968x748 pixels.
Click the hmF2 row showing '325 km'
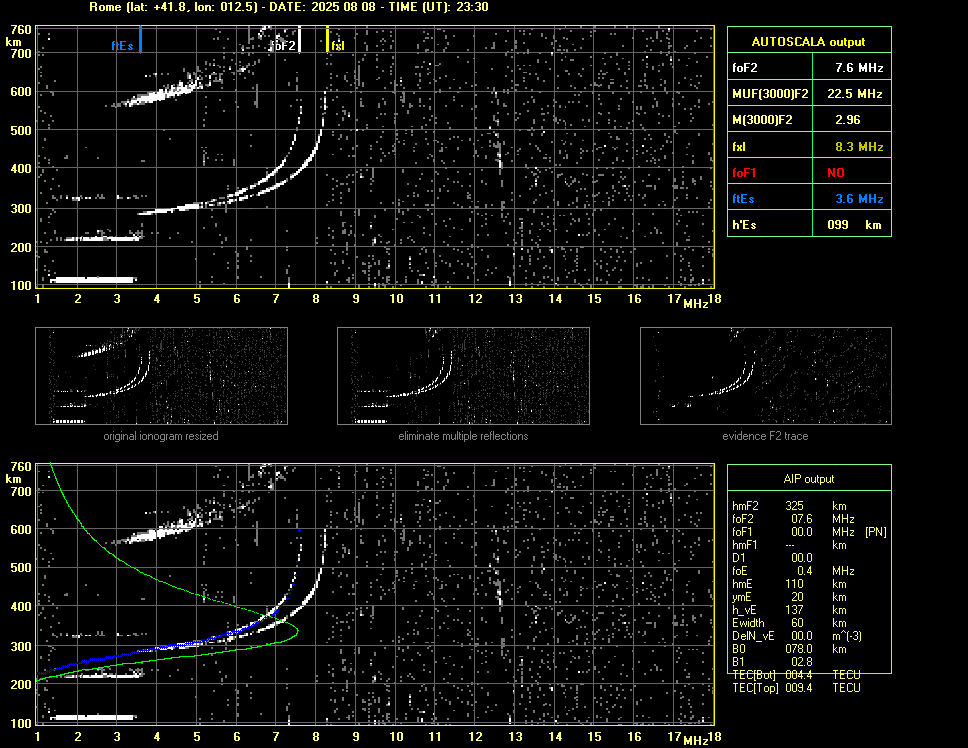tap(792, 506)
